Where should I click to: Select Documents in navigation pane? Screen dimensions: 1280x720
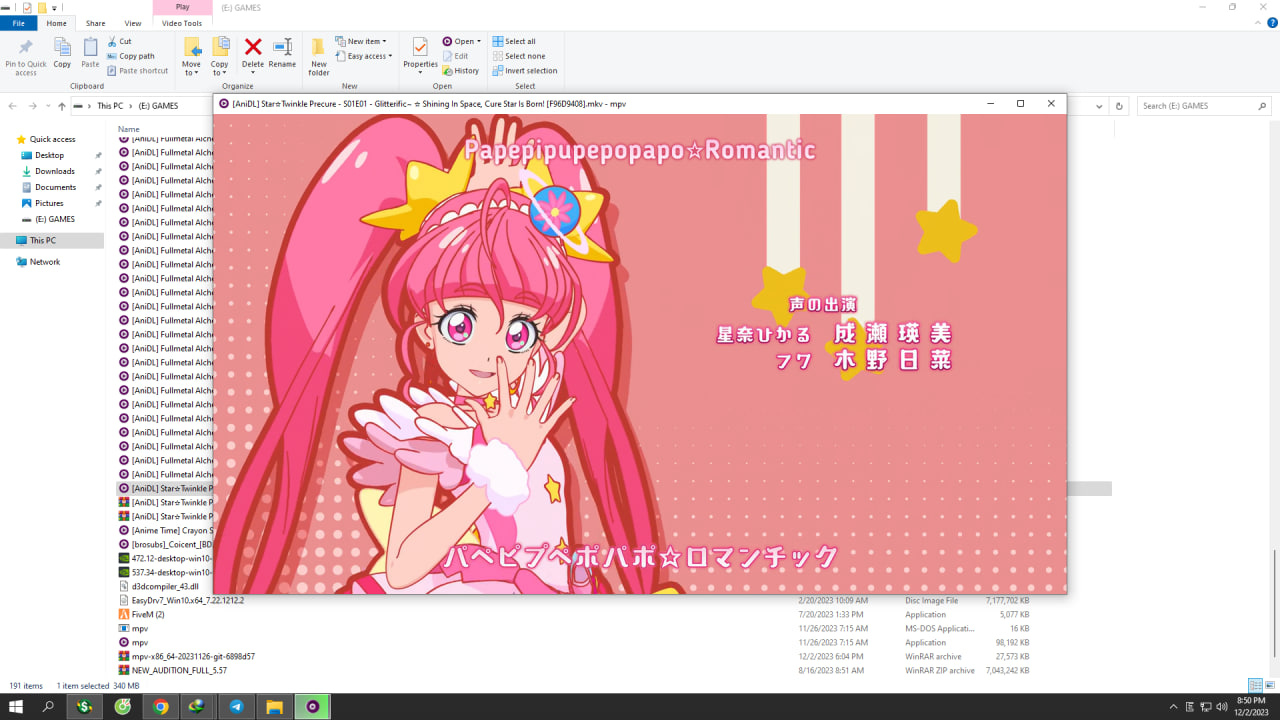pos(55,187)
